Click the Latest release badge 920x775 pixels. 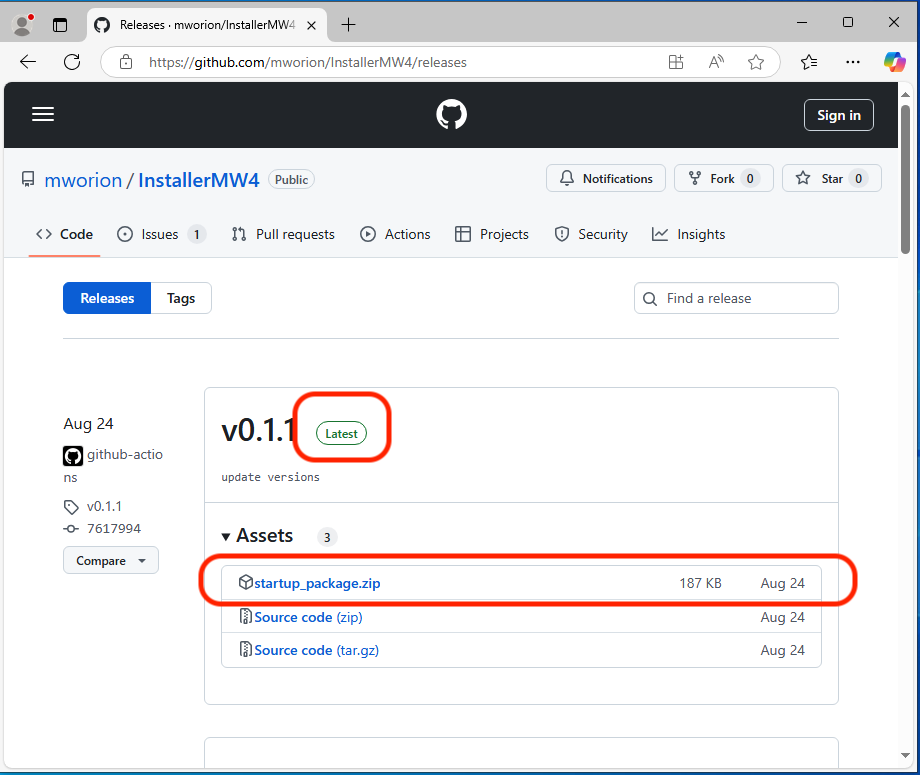click(341, 434)
